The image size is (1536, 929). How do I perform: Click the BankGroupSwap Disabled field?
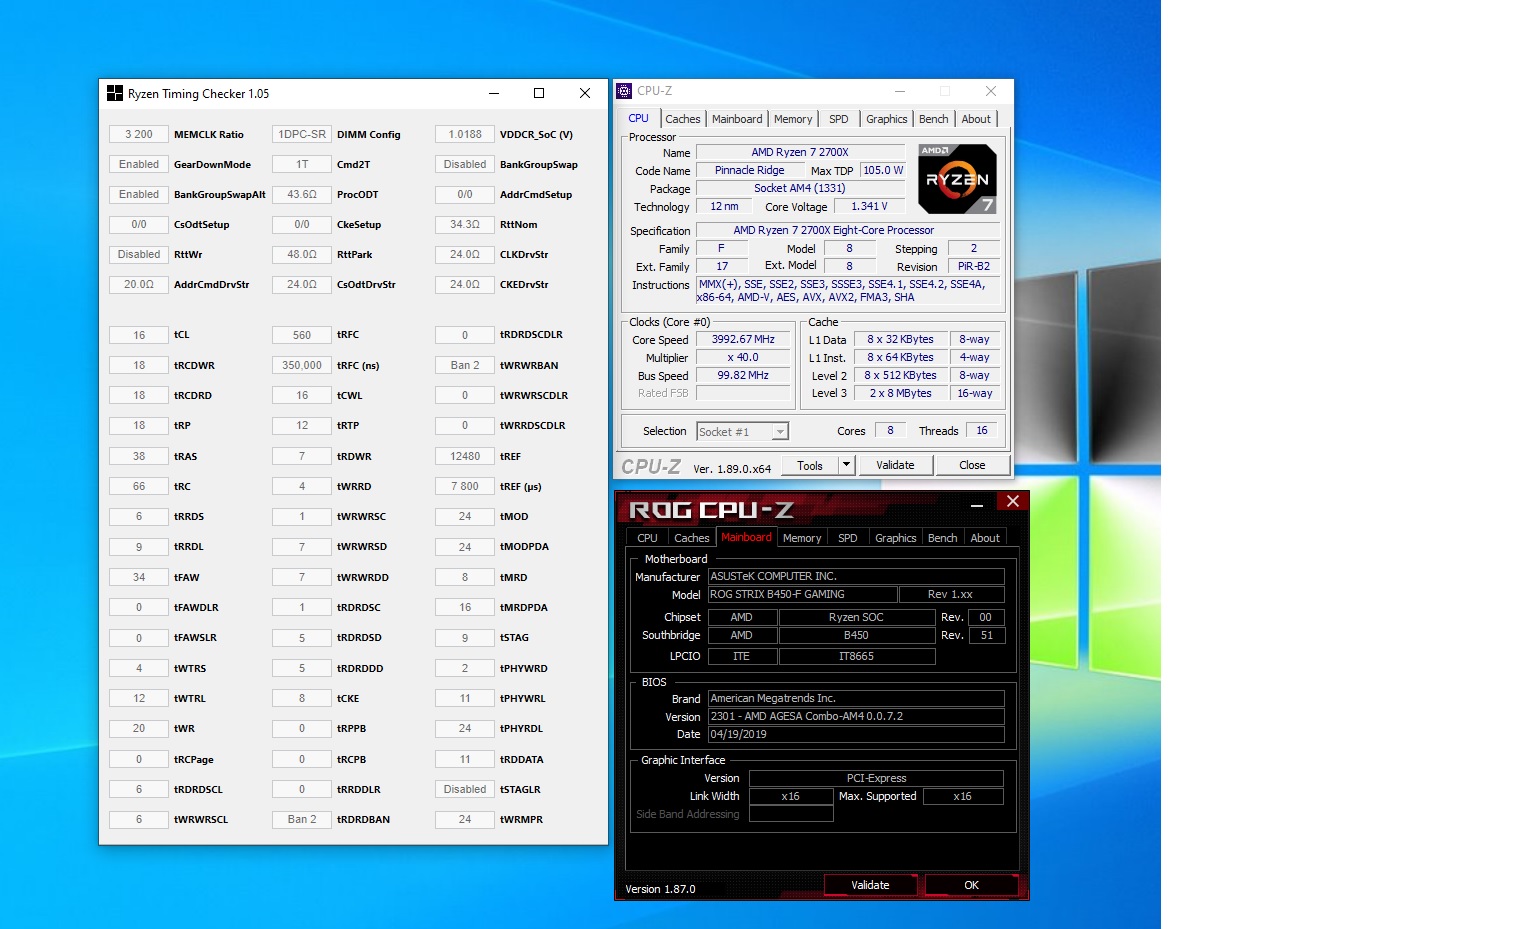click(x=465, y=164)
